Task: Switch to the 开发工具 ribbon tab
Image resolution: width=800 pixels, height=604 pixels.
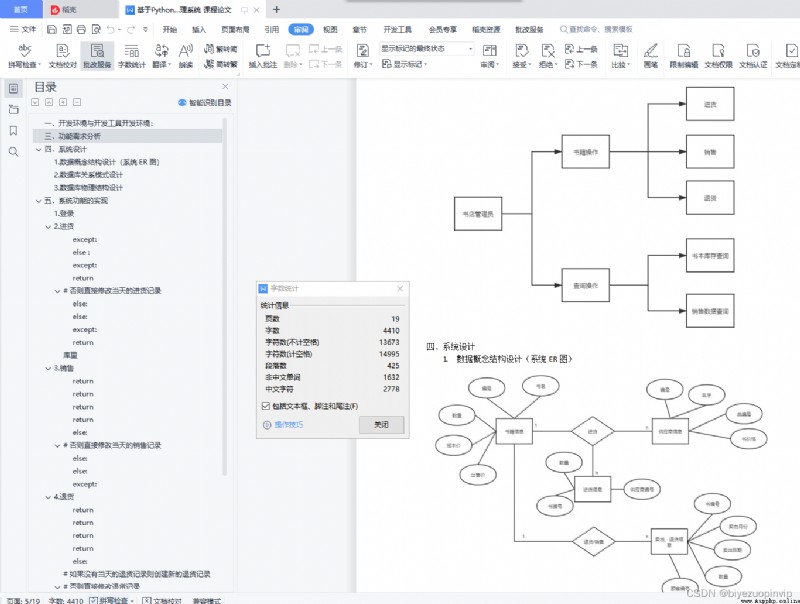Action: (x=397, y=30)
